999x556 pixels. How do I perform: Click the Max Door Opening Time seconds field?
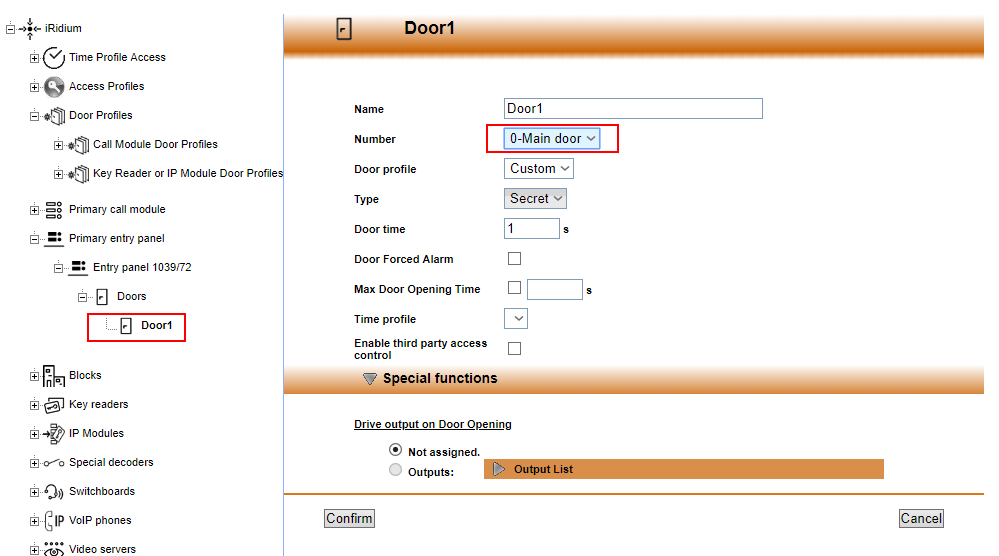555,289
